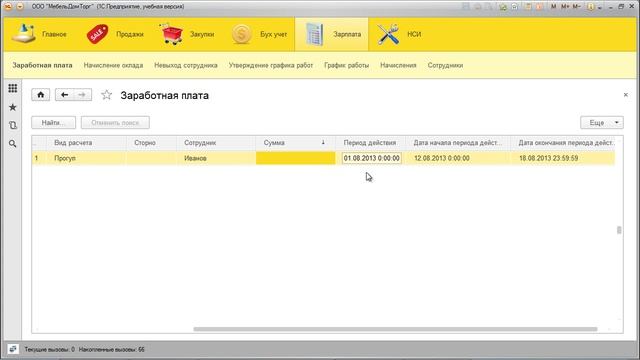
Task: Open Сотрудники tab
Action: click(x=445, y=65)
